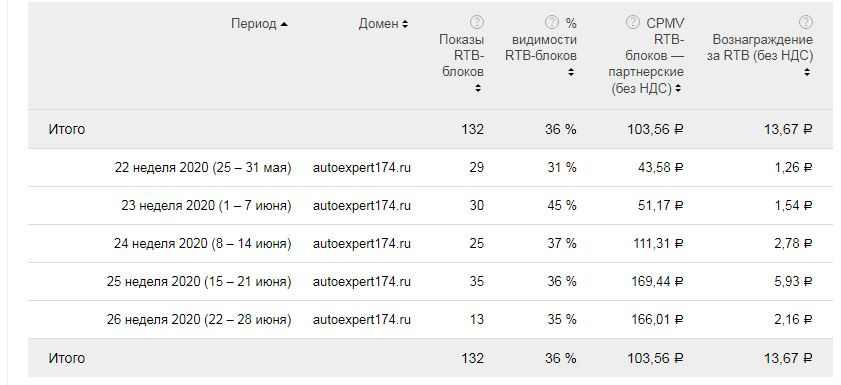Sort Вознаграждение за RTB using arrows
Screen dimensions: 841x385
click(807, 72)
